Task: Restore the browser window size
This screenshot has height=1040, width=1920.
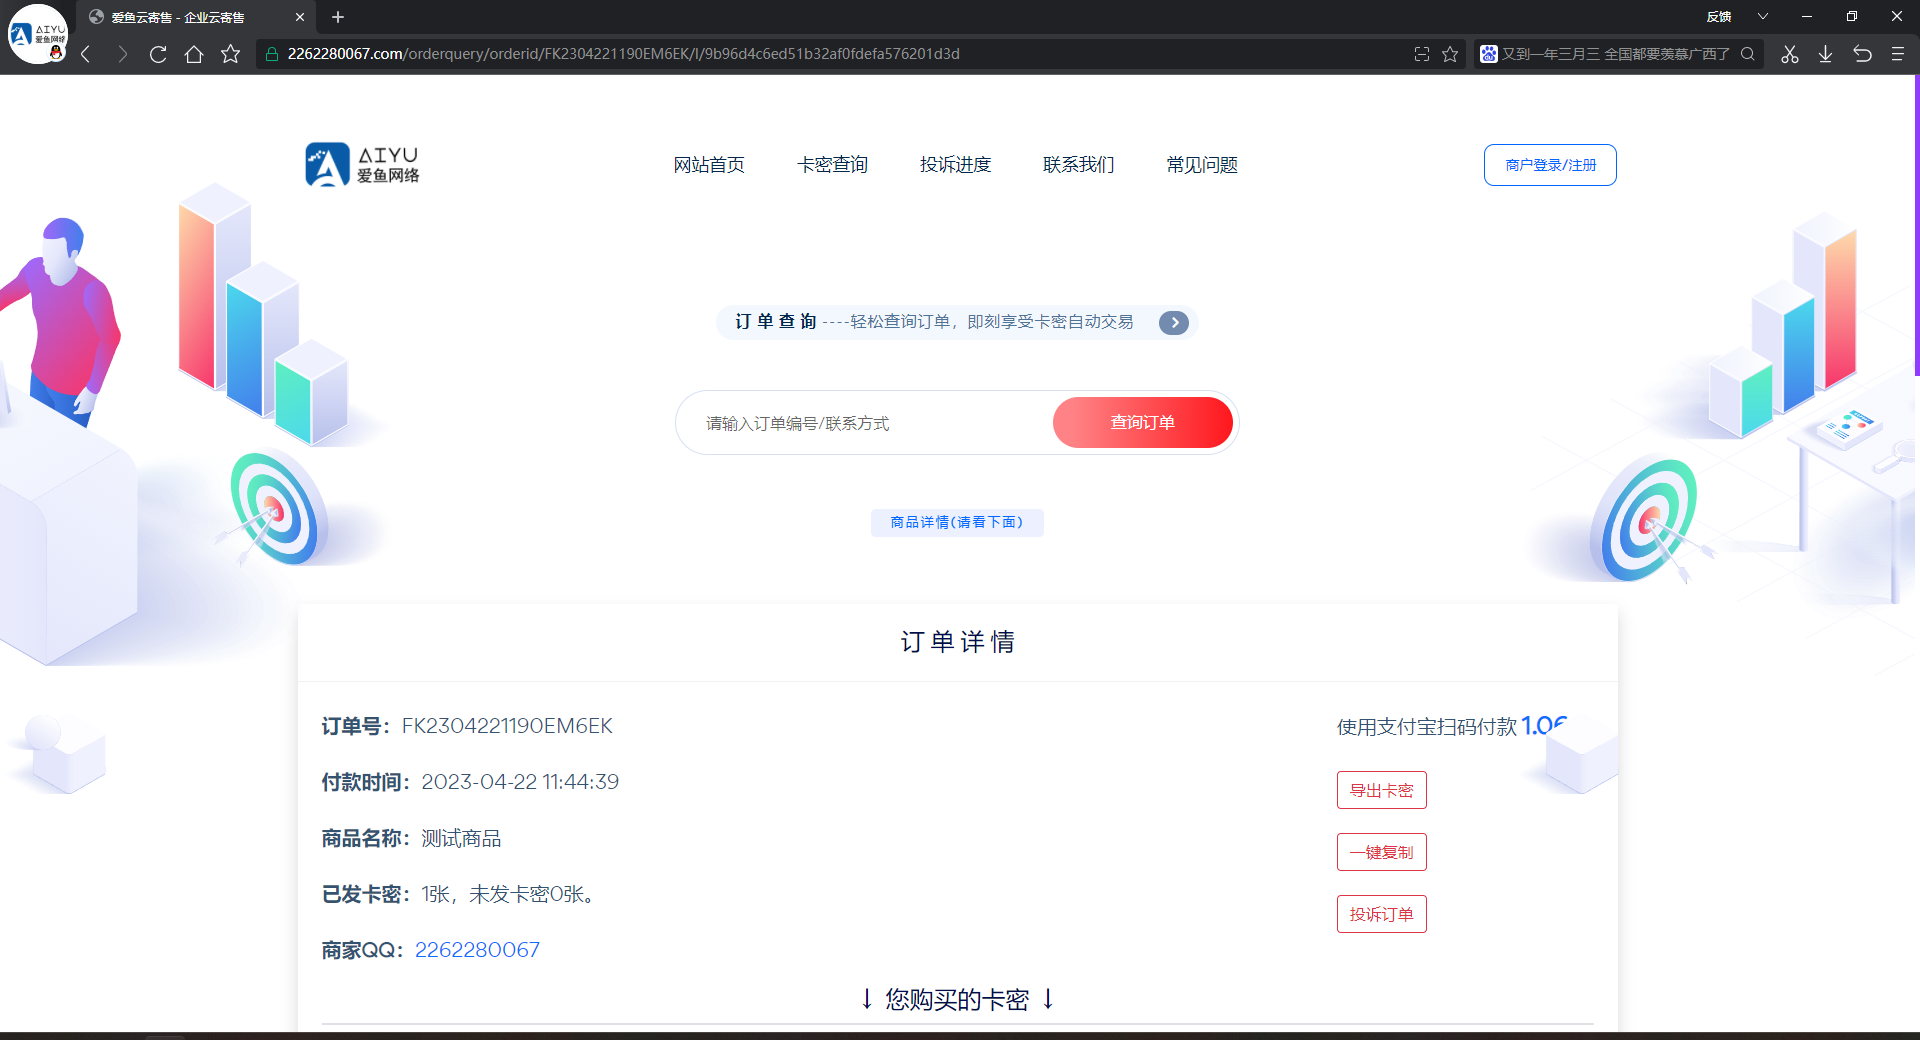Action: 1852,17
